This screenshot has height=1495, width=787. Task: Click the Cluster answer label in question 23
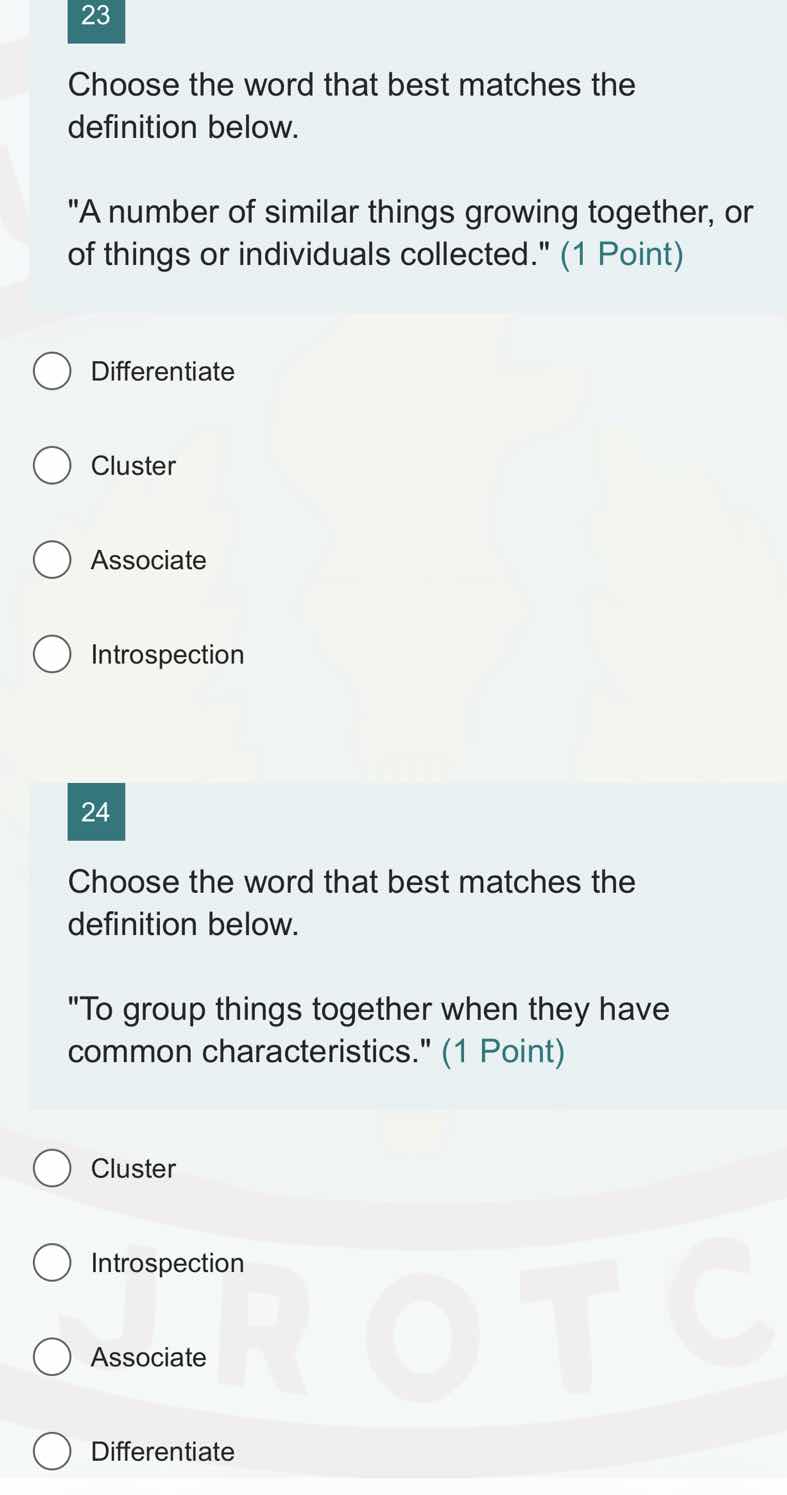coord(133,465)
